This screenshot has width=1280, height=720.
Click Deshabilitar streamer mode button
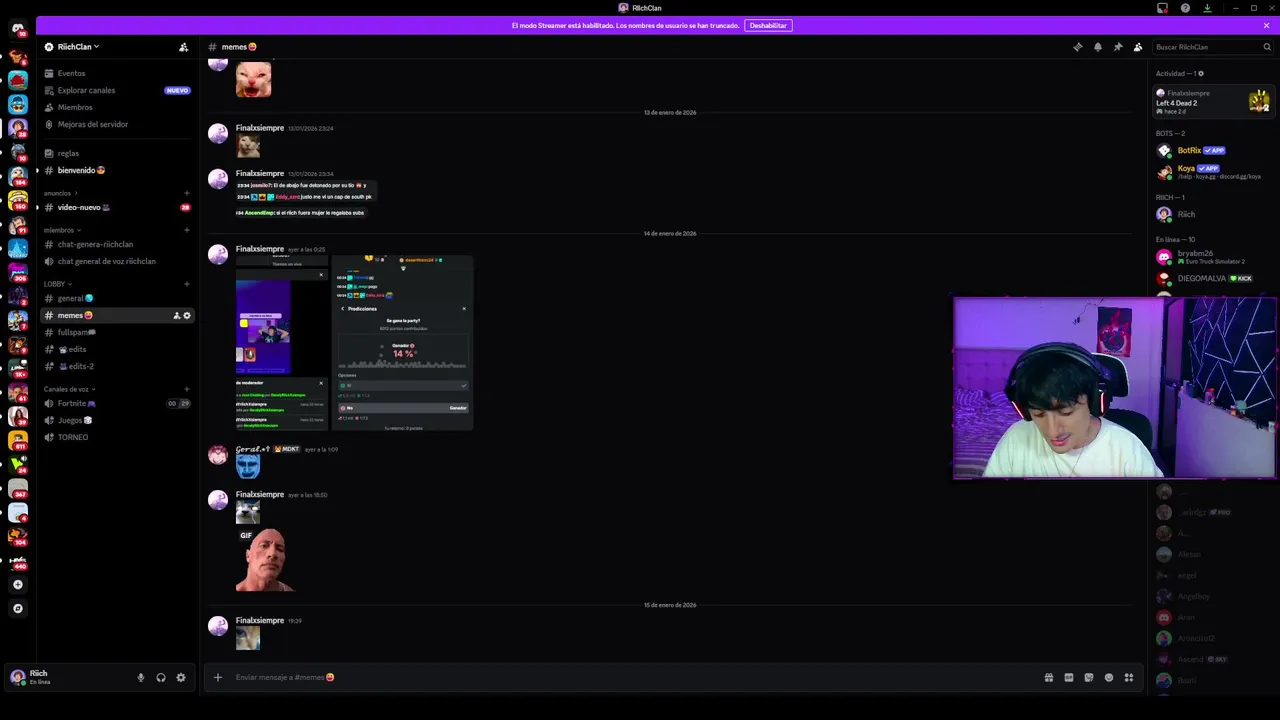point(768,25)
